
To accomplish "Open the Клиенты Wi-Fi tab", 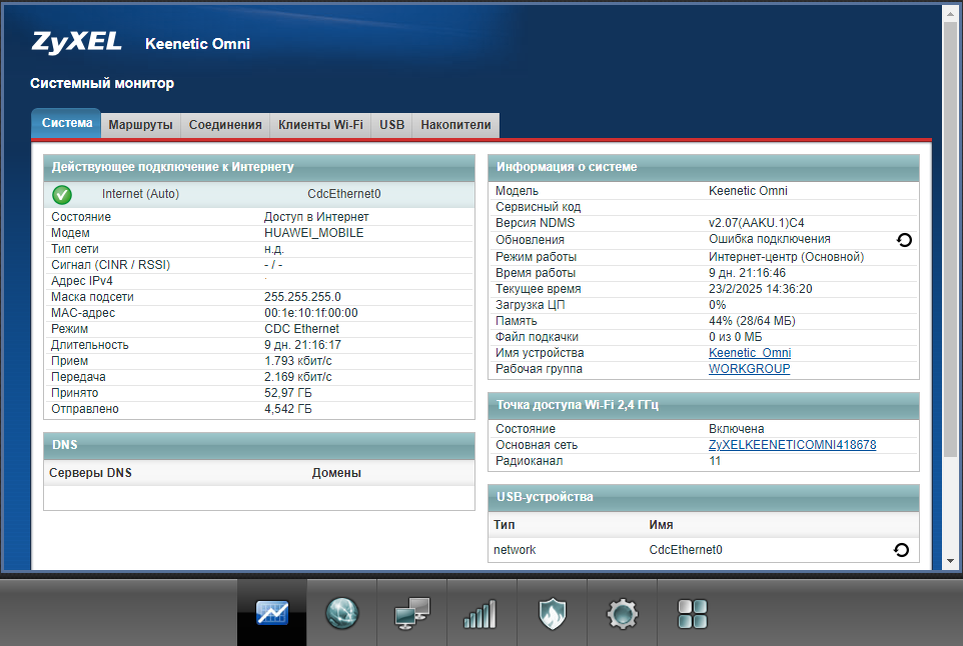I will [x=321, y=125].
